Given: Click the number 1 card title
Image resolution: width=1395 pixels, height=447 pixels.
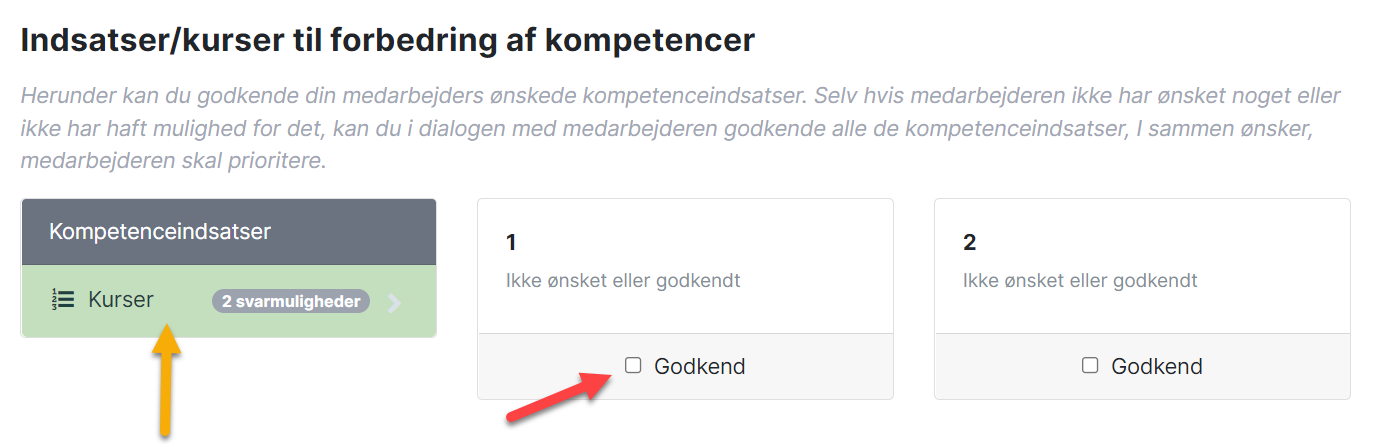Looking at the screenshot, I should coord(511,242).
